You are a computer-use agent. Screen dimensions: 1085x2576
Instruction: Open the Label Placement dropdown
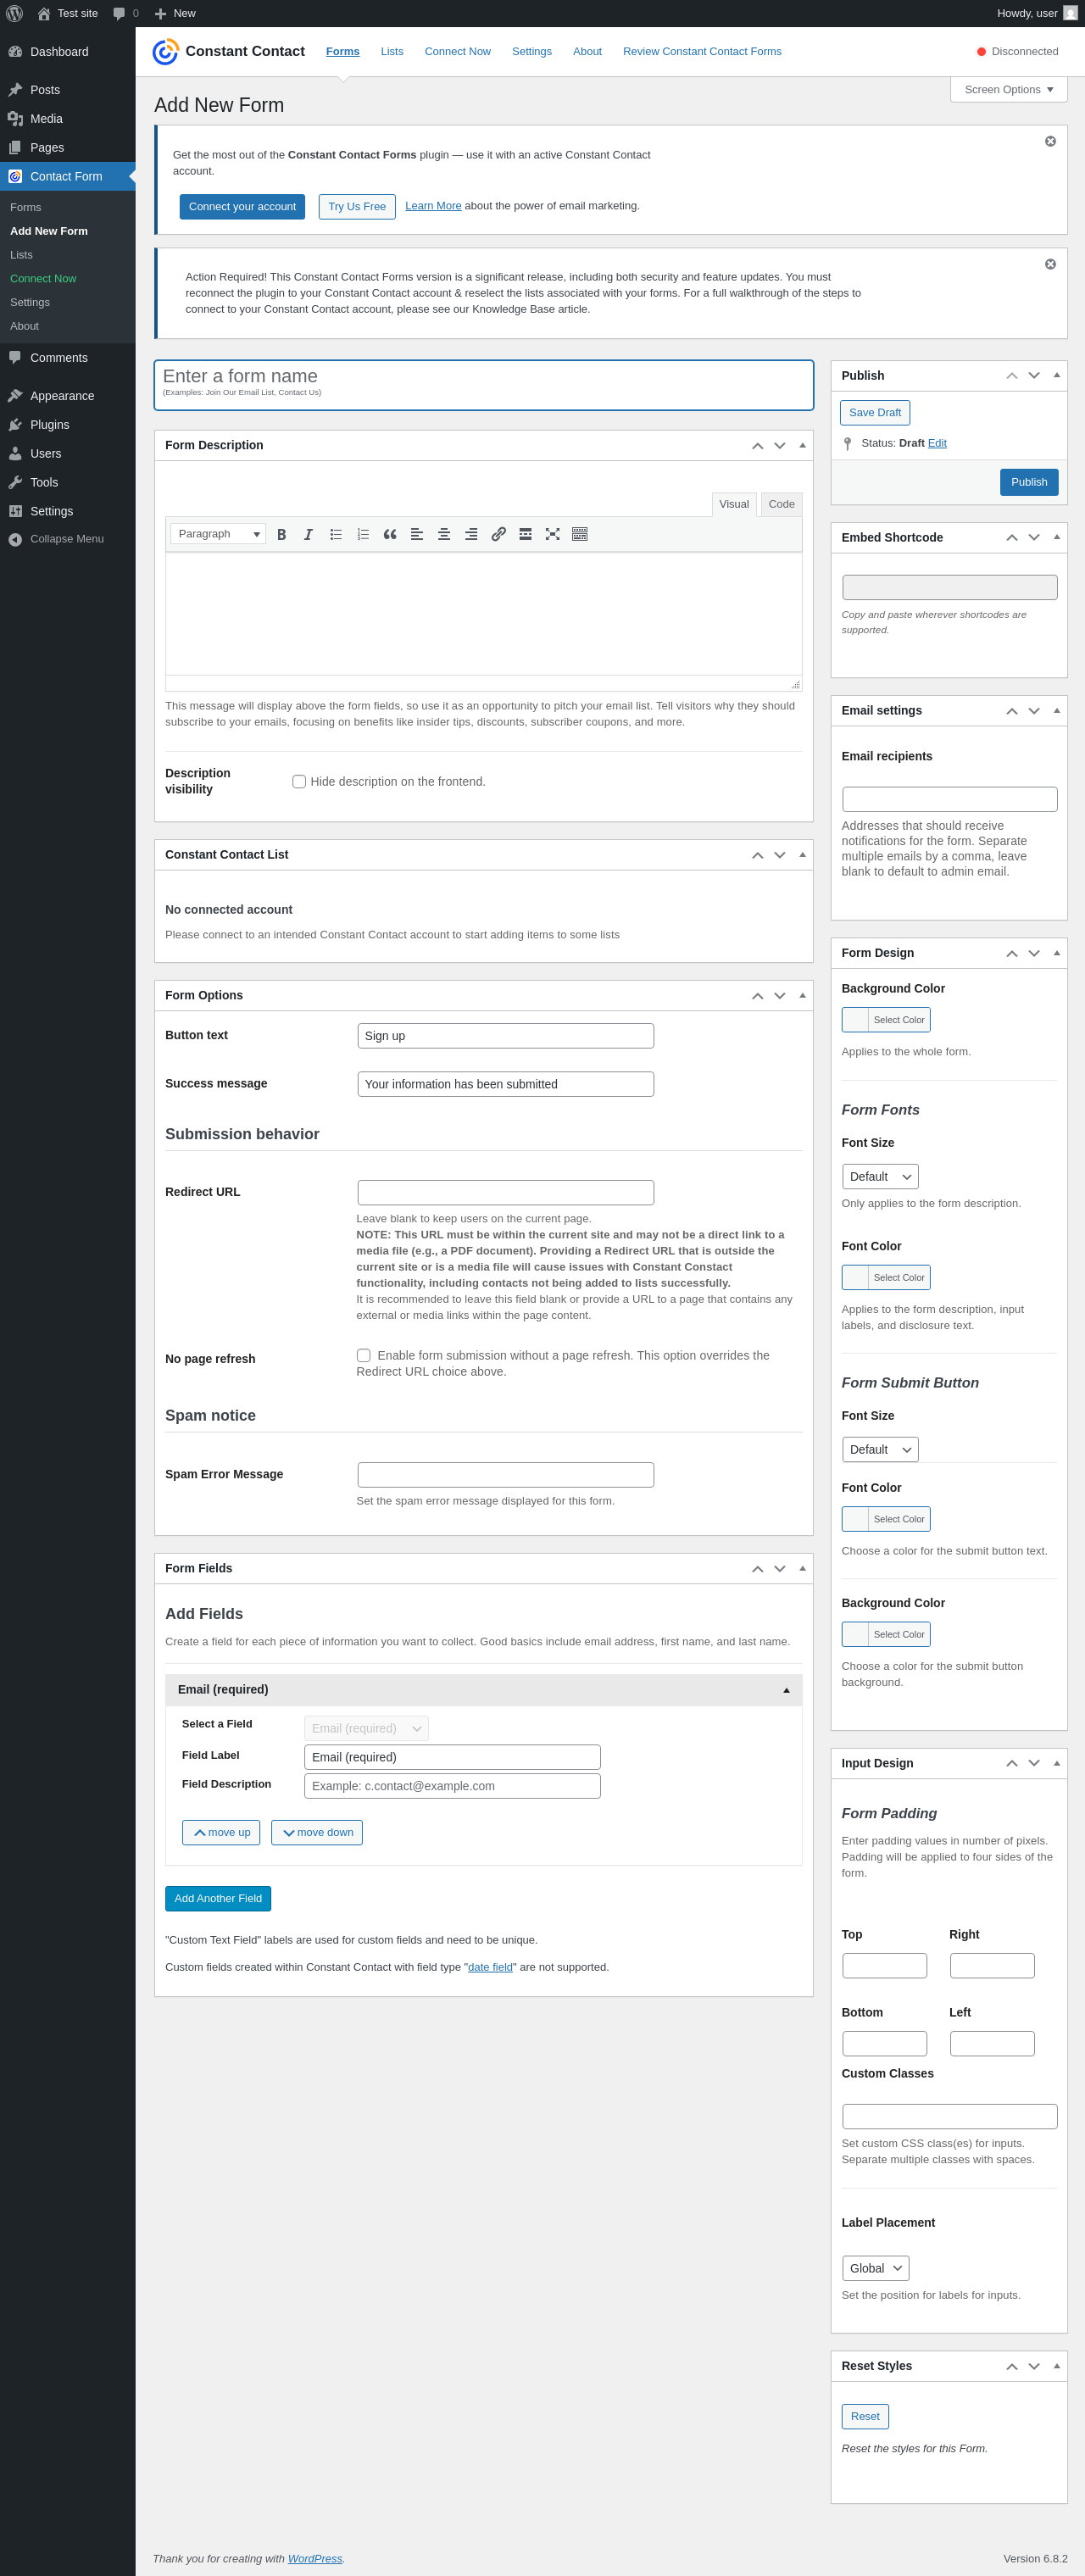coord(875,2269)
